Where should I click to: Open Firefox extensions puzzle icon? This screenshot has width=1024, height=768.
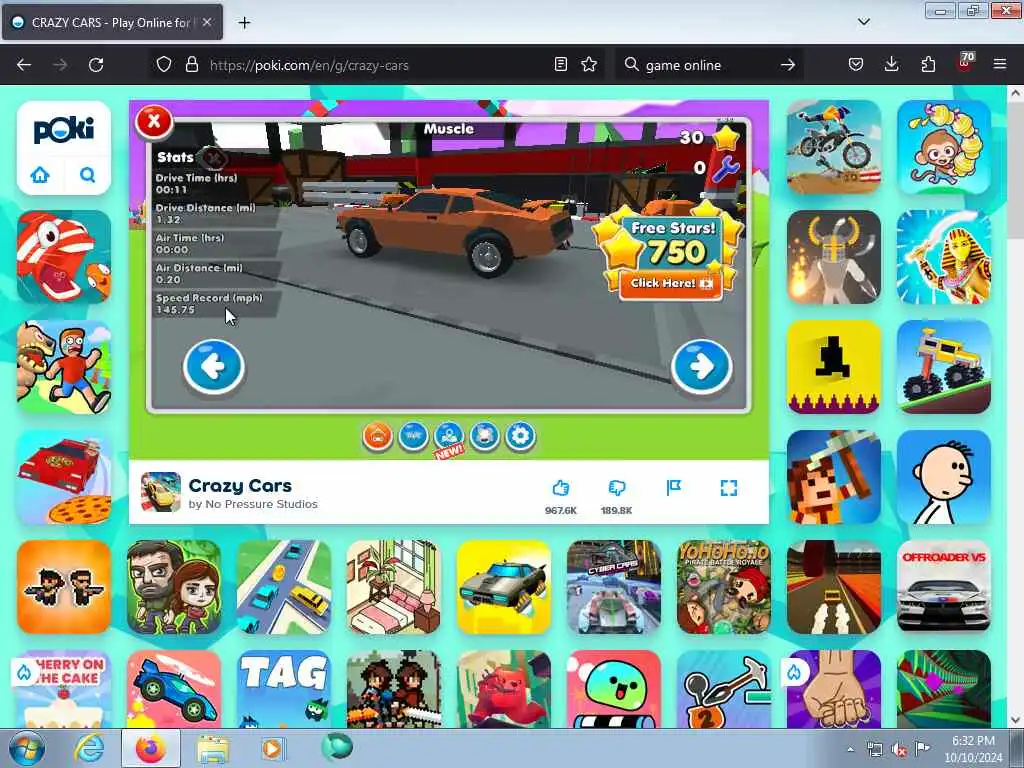928,64
